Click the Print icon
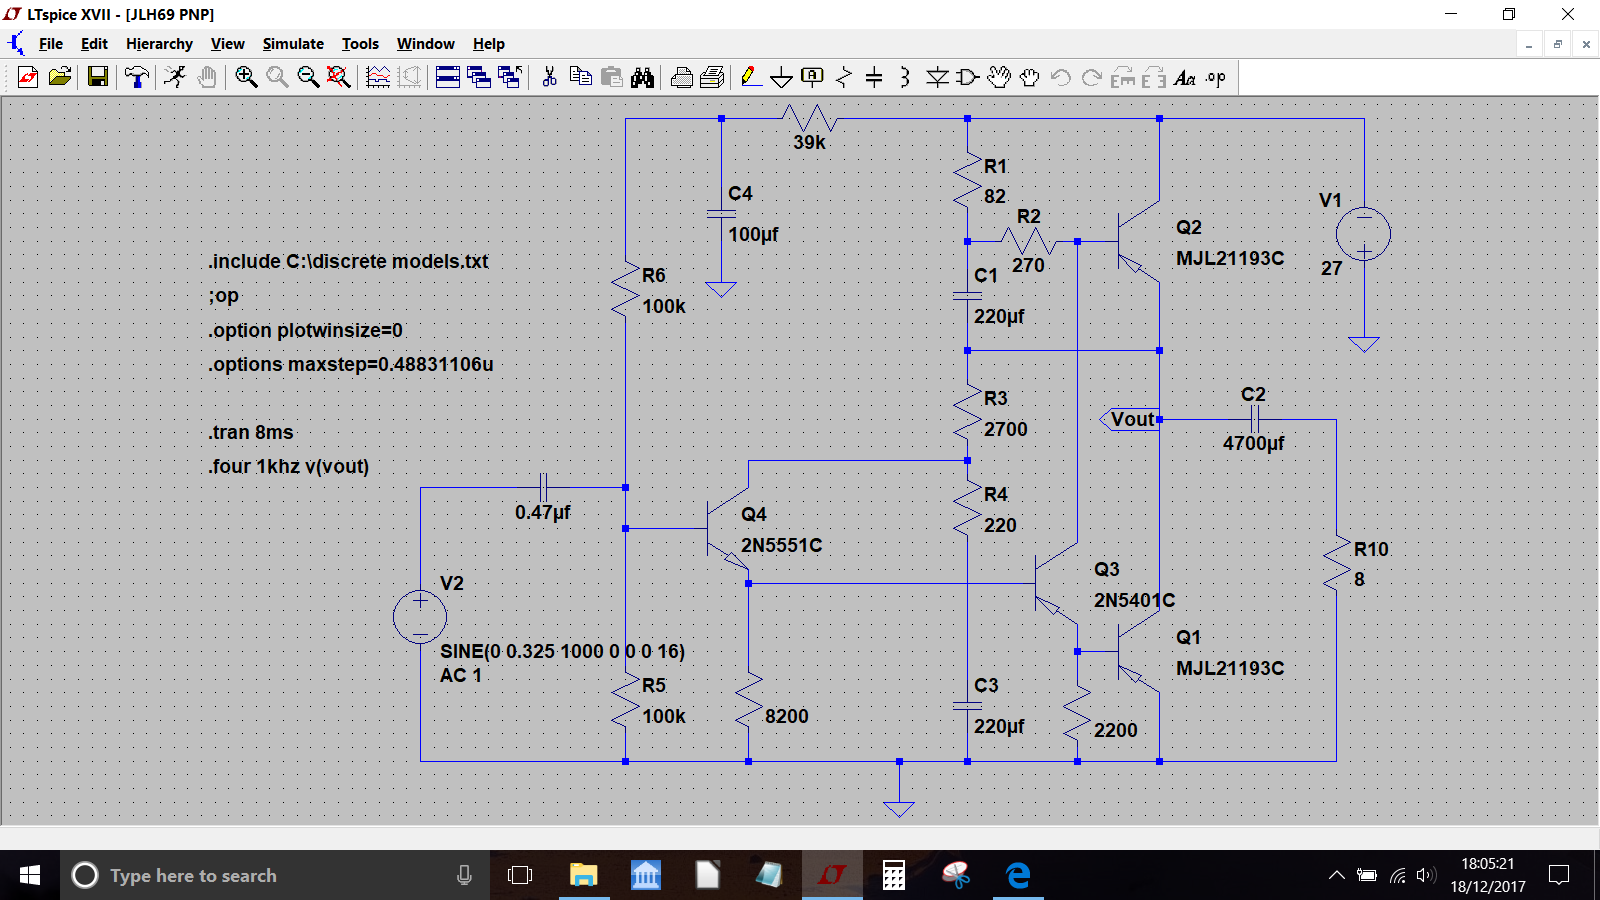Screen dimensions: 1600x900 (713, 77)
